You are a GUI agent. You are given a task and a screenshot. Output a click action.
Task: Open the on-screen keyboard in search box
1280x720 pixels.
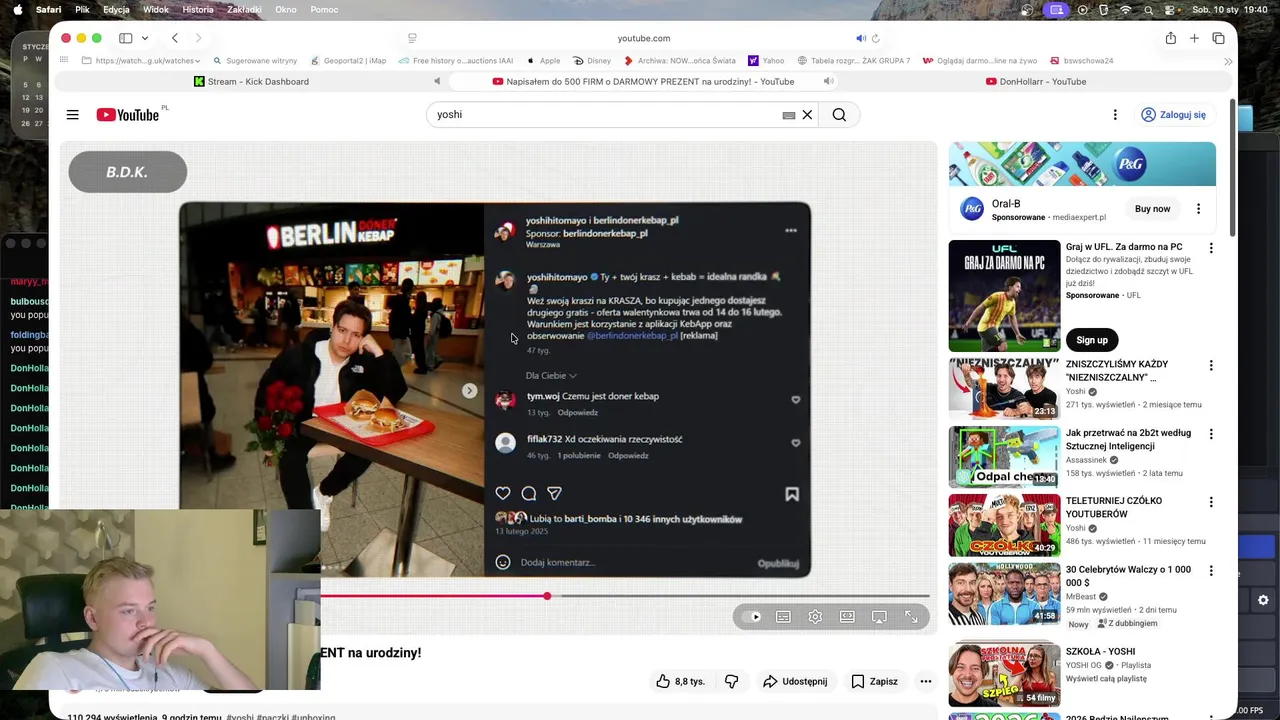tap(789, 115)
